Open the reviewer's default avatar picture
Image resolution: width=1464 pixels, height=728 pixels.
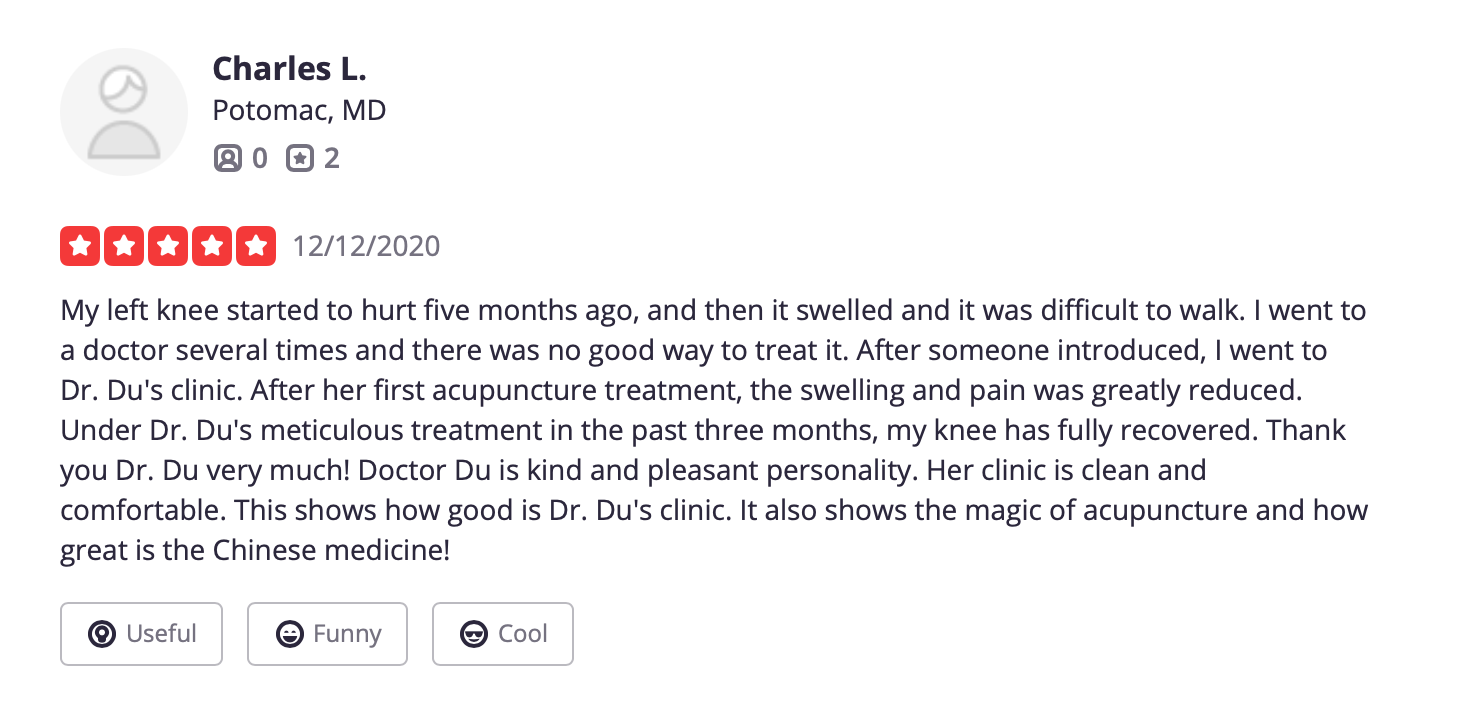coord(124,112)
